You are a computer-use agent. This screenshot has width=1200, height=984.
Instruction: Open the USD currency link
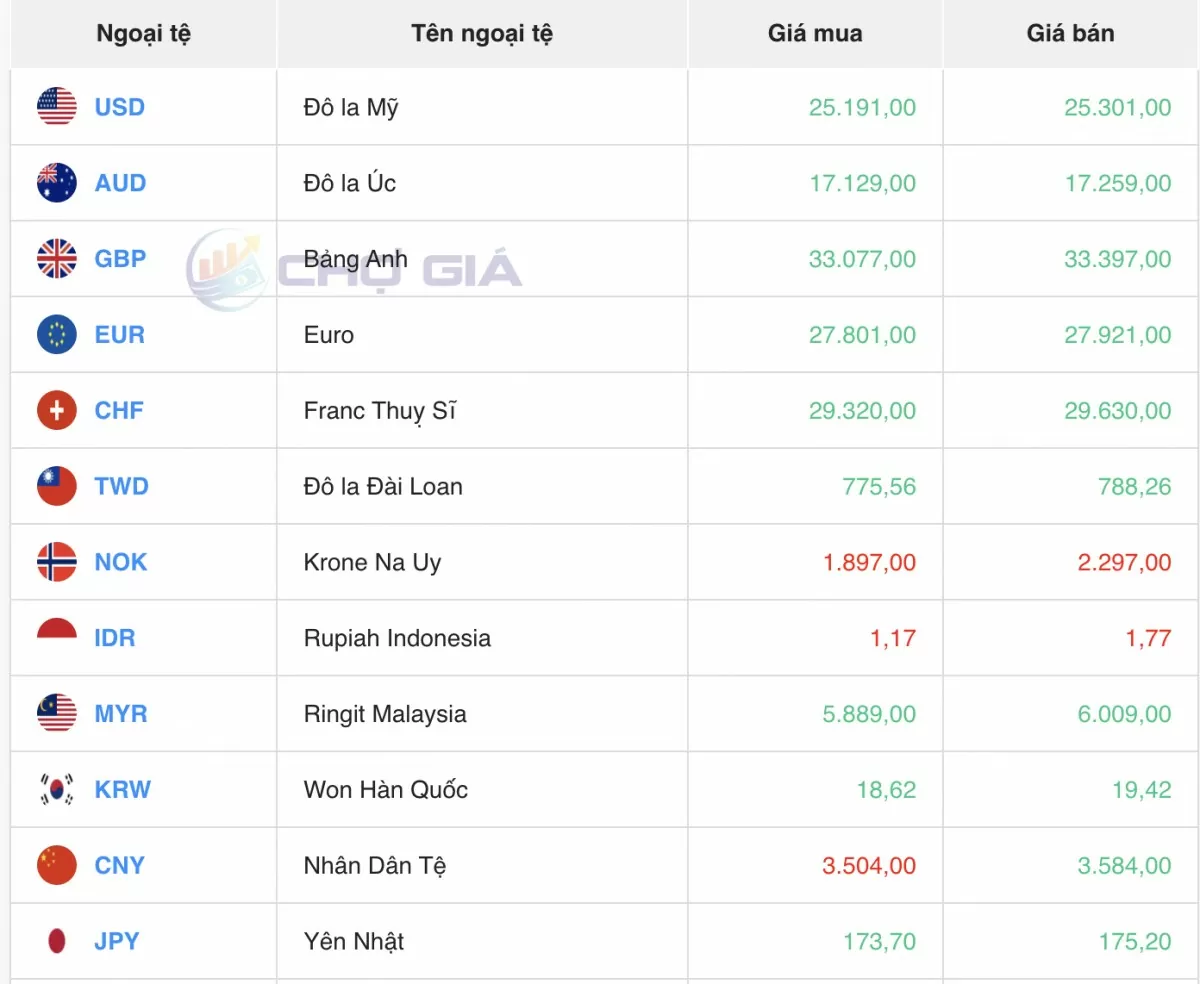(x=120, y=107)
